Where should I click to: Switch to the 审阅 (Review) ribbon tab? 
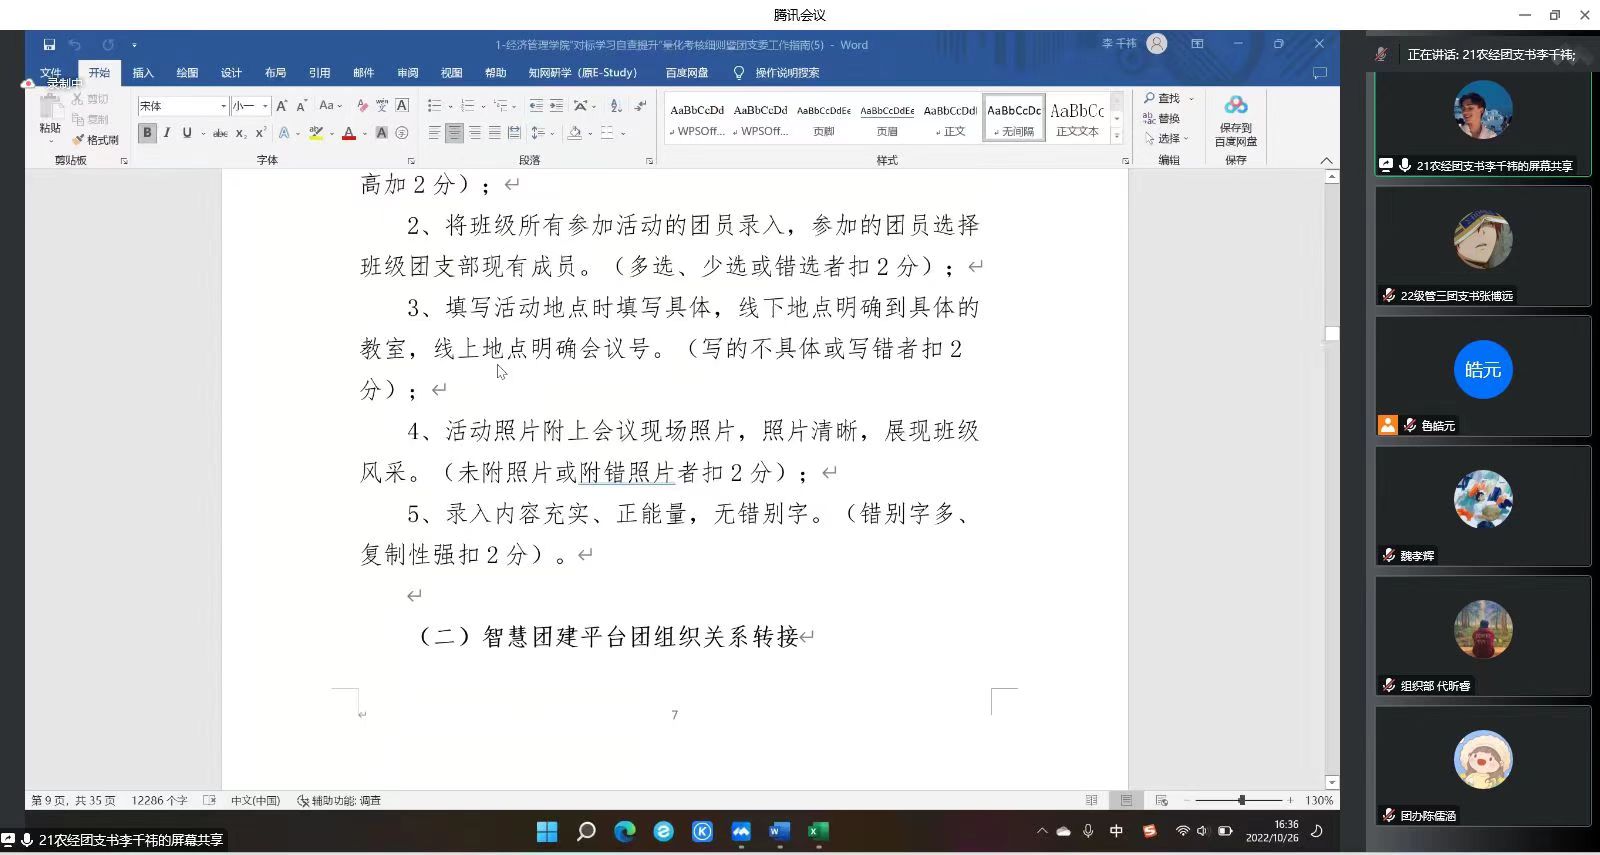coord(407,73)
